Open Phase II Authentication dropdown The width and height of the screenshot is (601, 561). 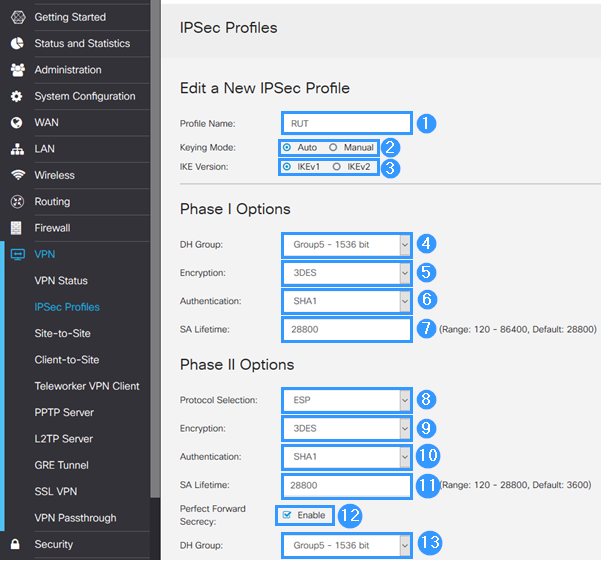point(346,457)
